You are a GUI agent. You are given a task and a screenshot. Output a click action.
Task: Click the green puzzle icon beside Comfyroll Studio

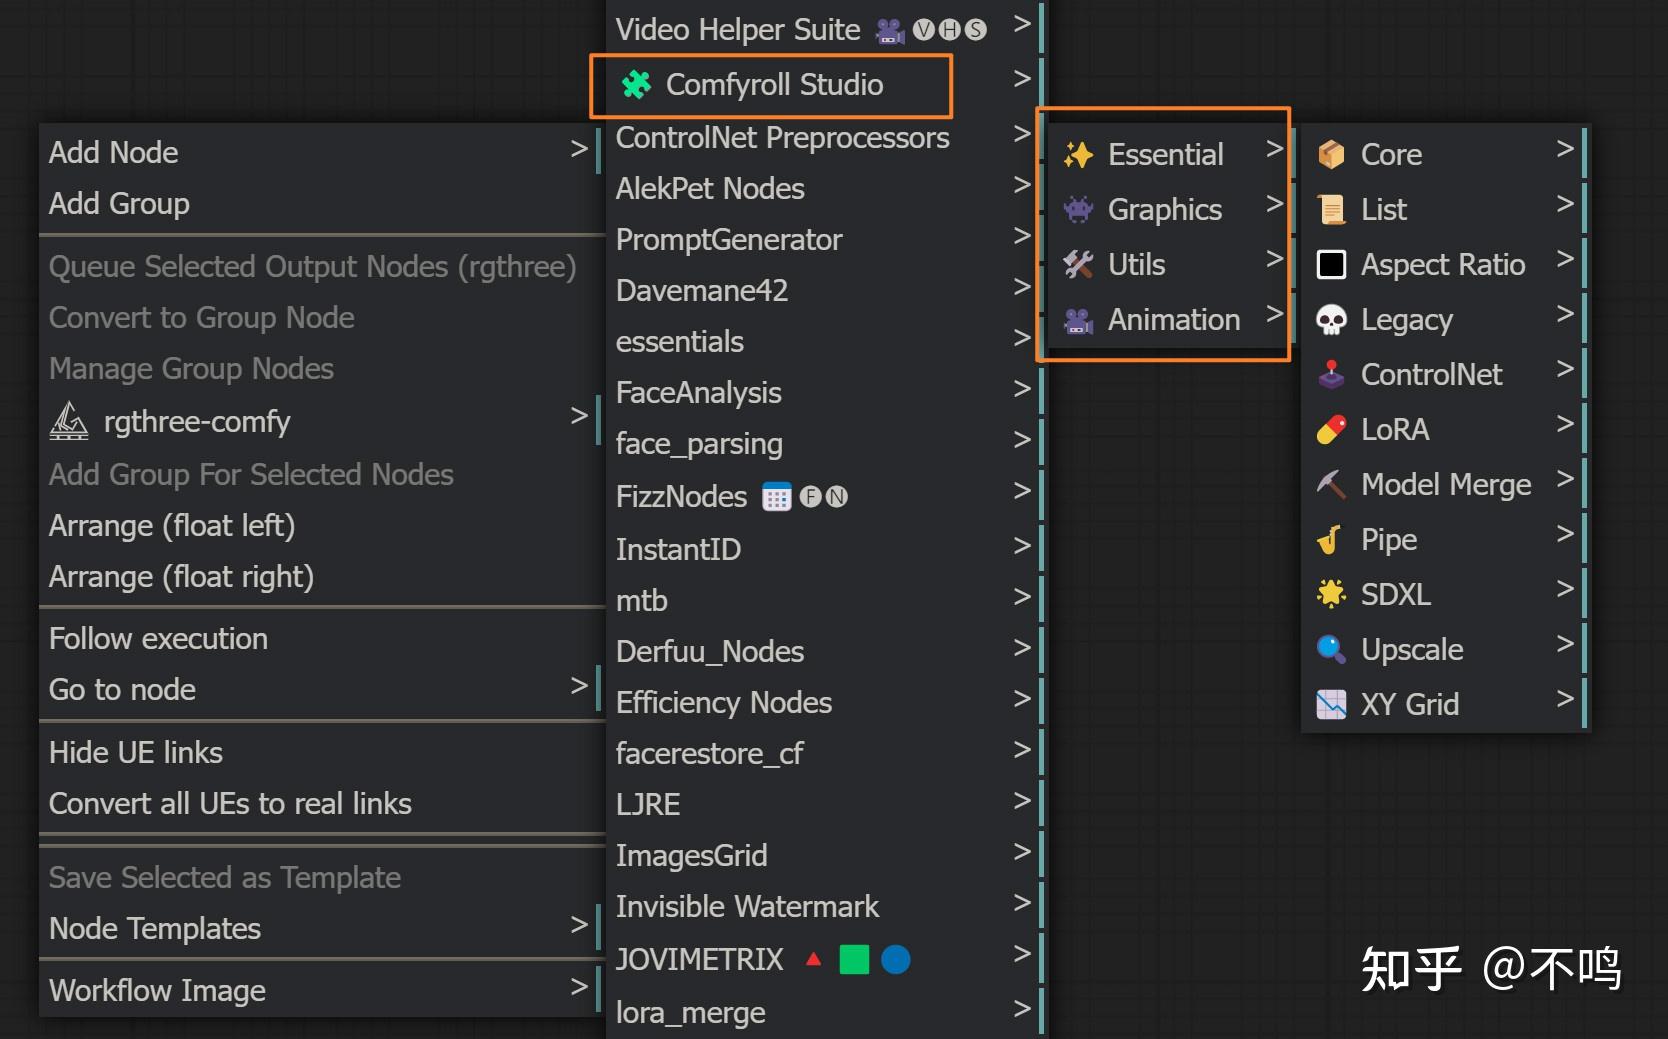pyautogui.click(x=636, y=85)
